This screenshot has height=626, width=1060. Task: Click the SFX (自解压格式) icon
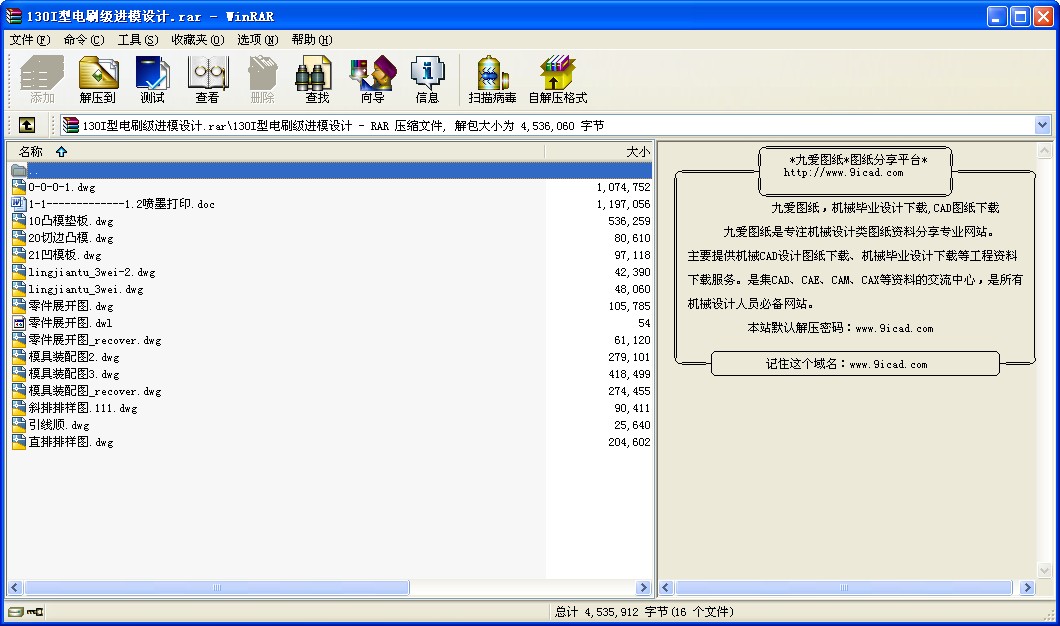pos(557,79)
